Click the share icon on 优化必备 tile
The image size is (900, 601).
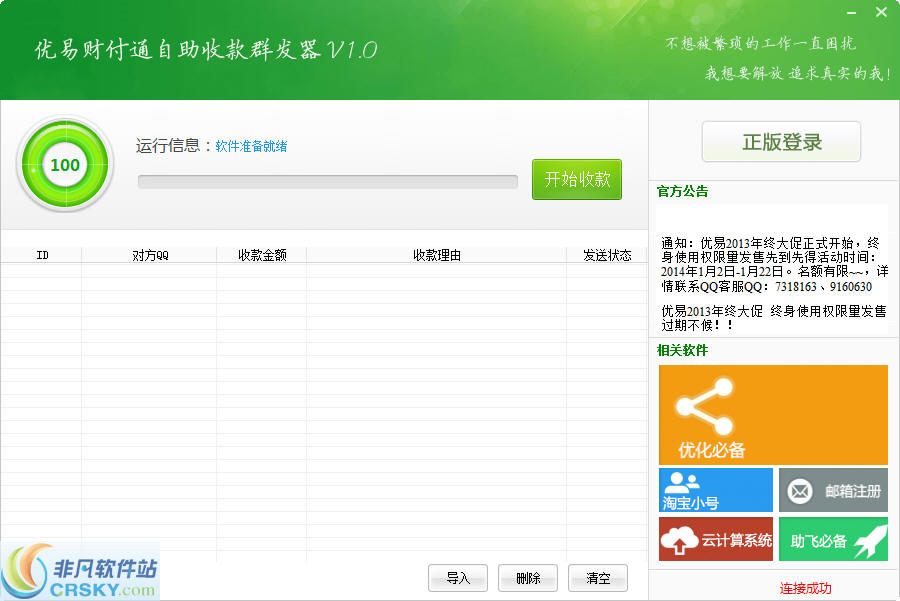705,404
